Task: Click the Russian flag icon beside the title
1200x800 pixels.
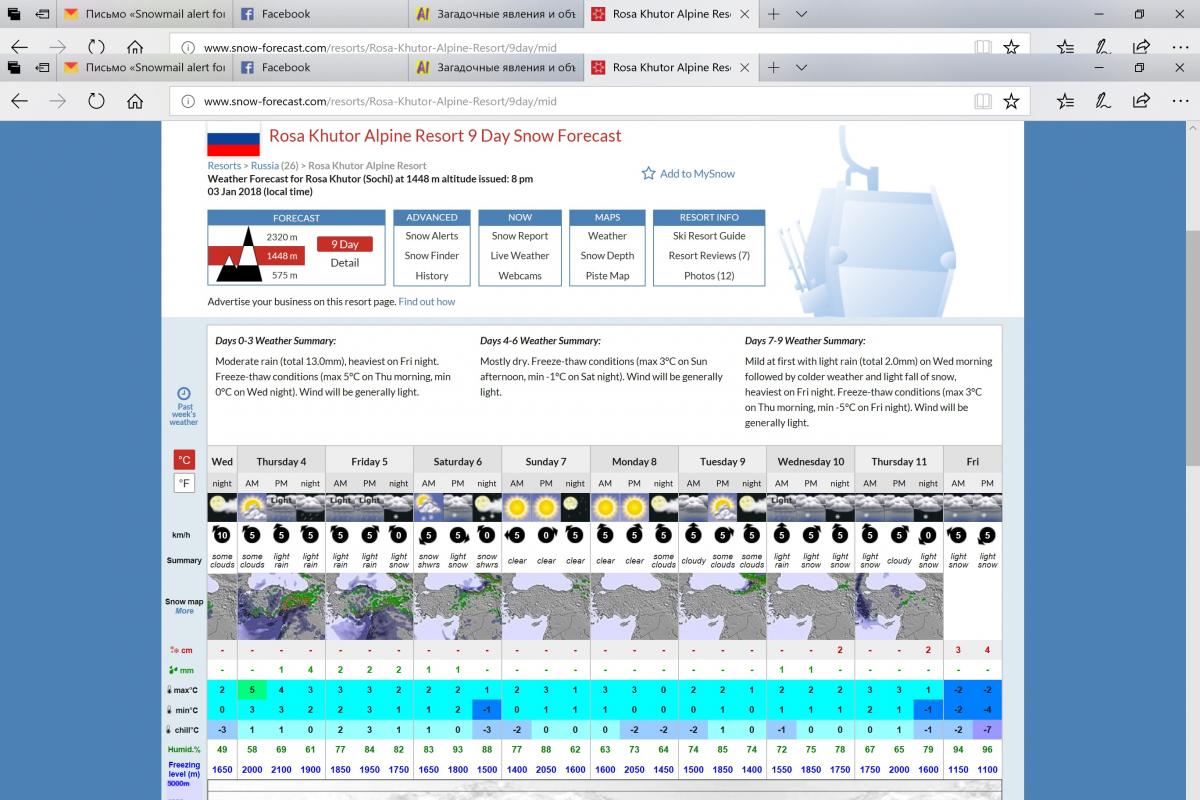Action: tap(233, 139)
